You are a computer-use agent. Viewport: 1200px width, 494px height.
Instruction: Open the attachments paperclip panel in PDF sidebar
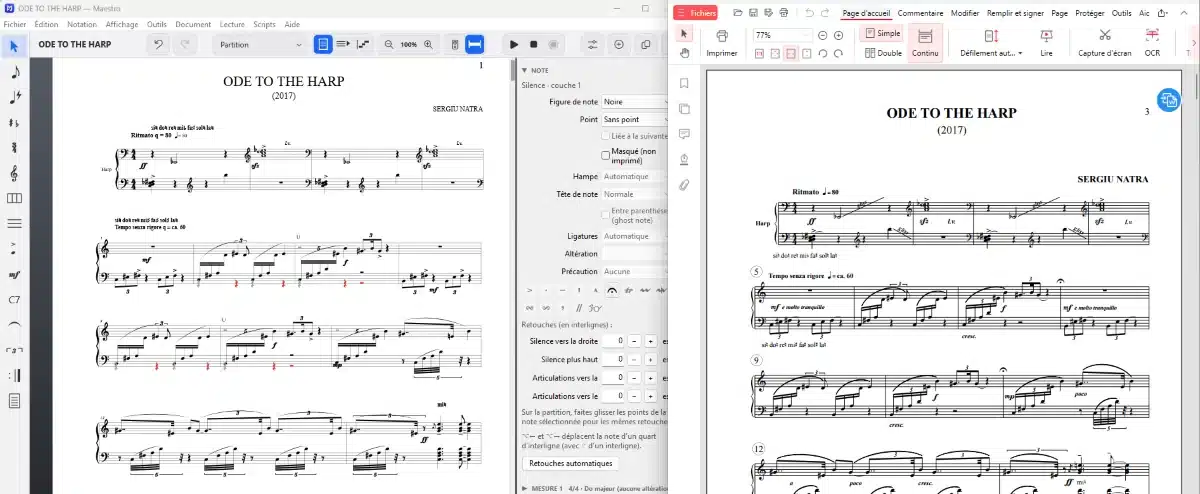click(685, 185)
